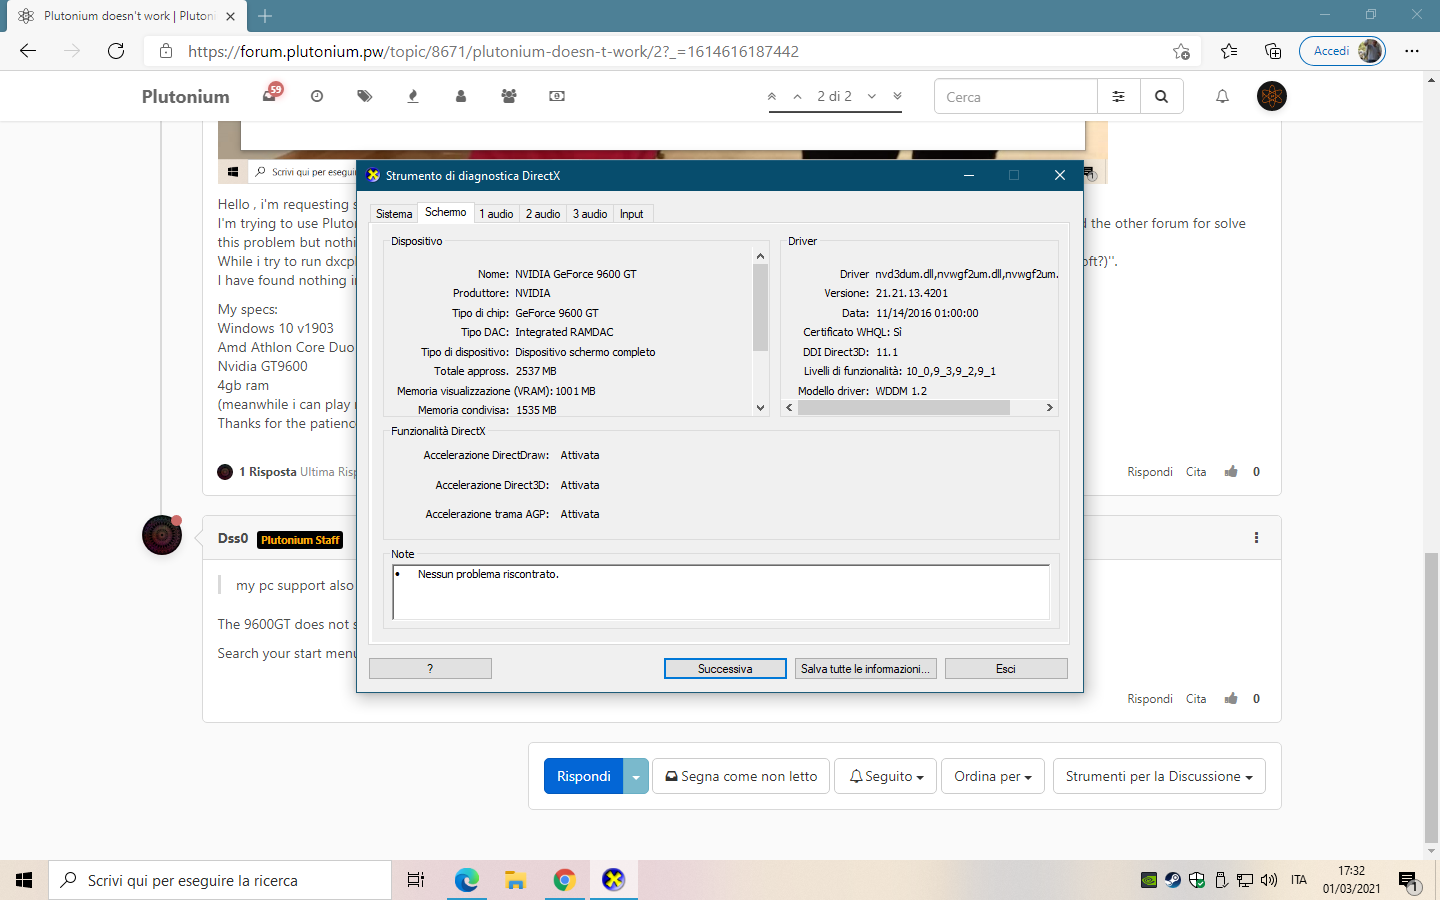Click Cita link on Dss0's reply

1196,699
